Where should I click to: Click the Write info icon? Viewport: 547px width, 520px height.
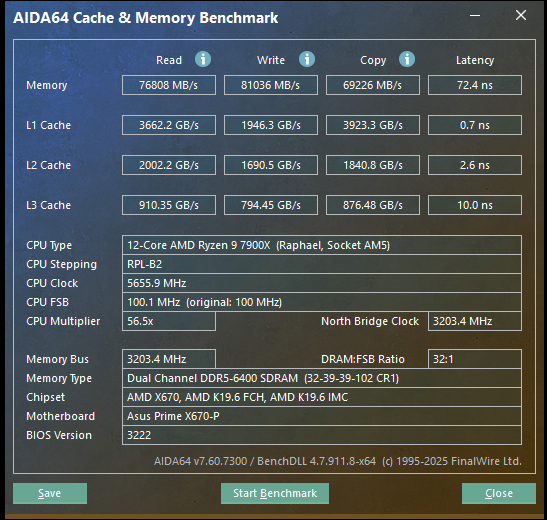307,59
